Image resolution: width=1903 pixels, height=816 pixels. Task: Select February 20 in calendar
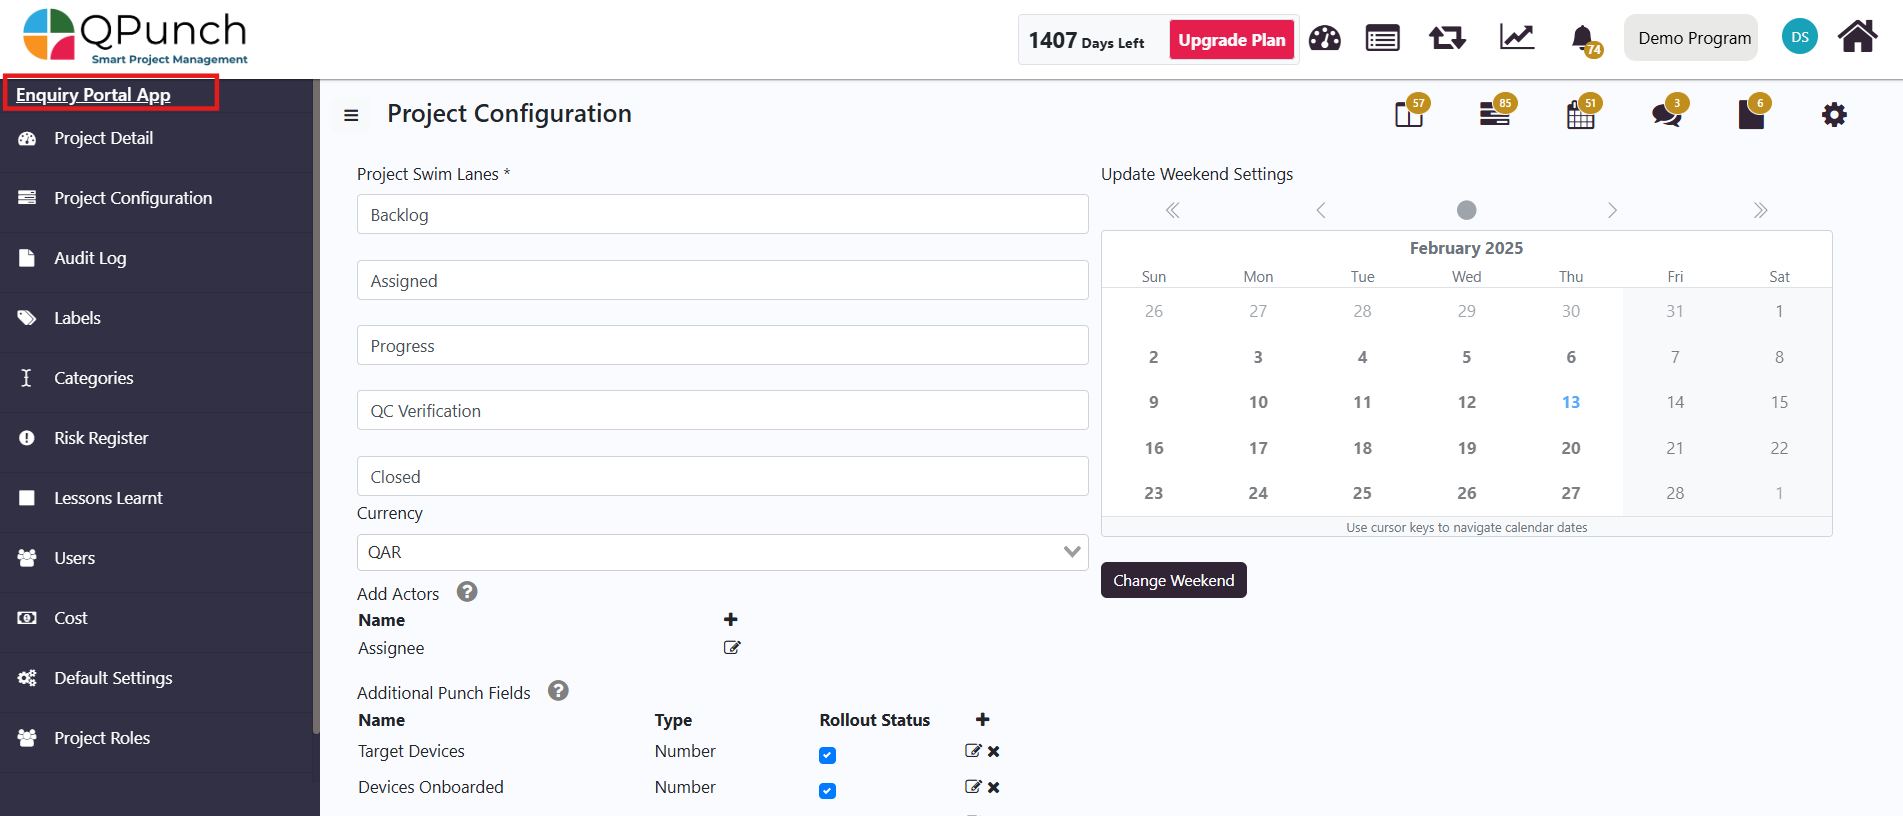click(x=1571, y=448)
